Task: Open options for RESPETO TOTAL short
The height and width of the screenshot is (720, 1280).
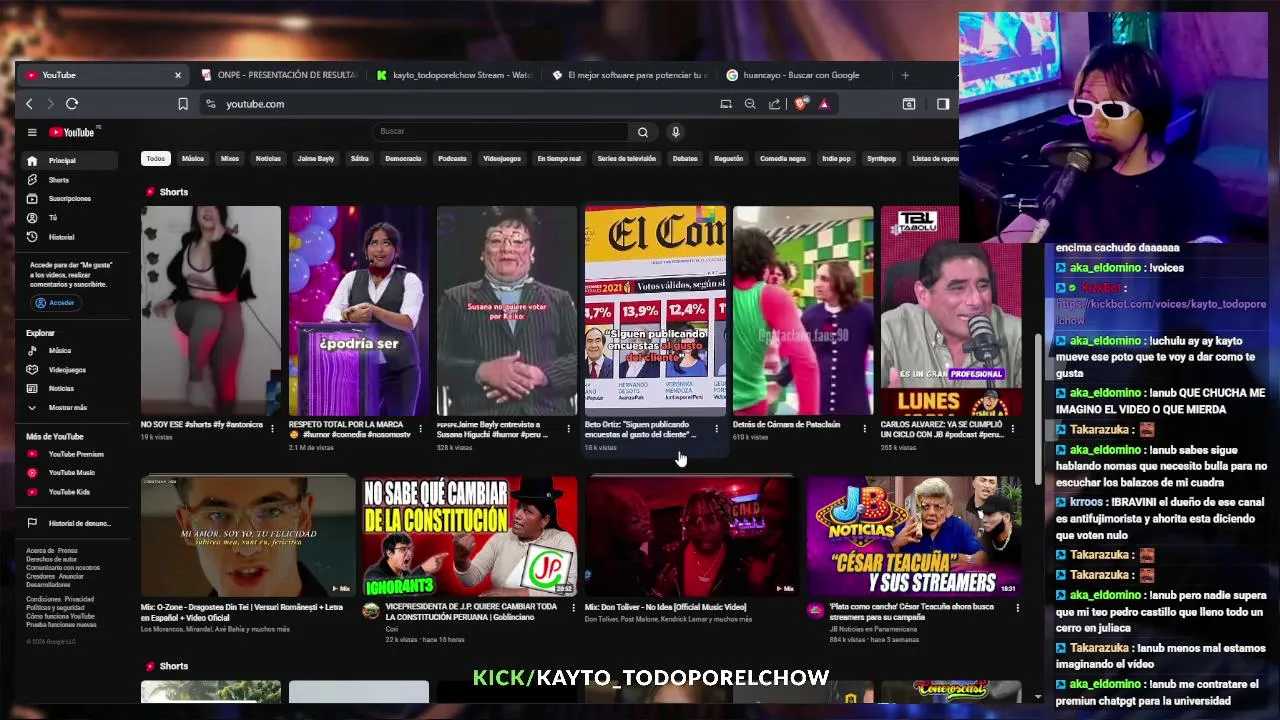Action: pos(420,428)
